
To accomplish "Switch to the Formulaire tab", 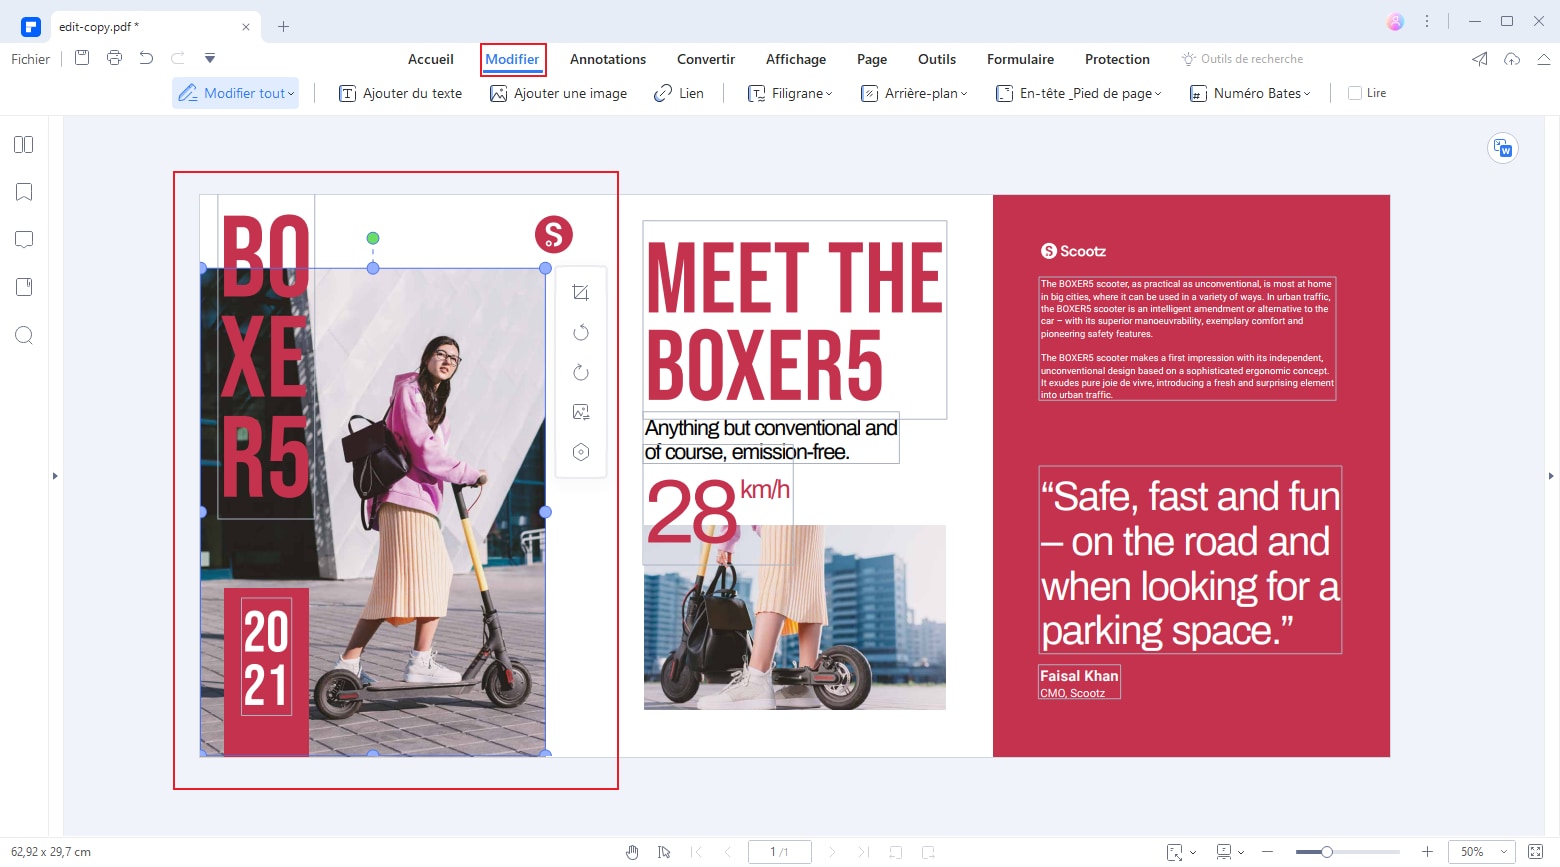I will tap(1020, 59).
